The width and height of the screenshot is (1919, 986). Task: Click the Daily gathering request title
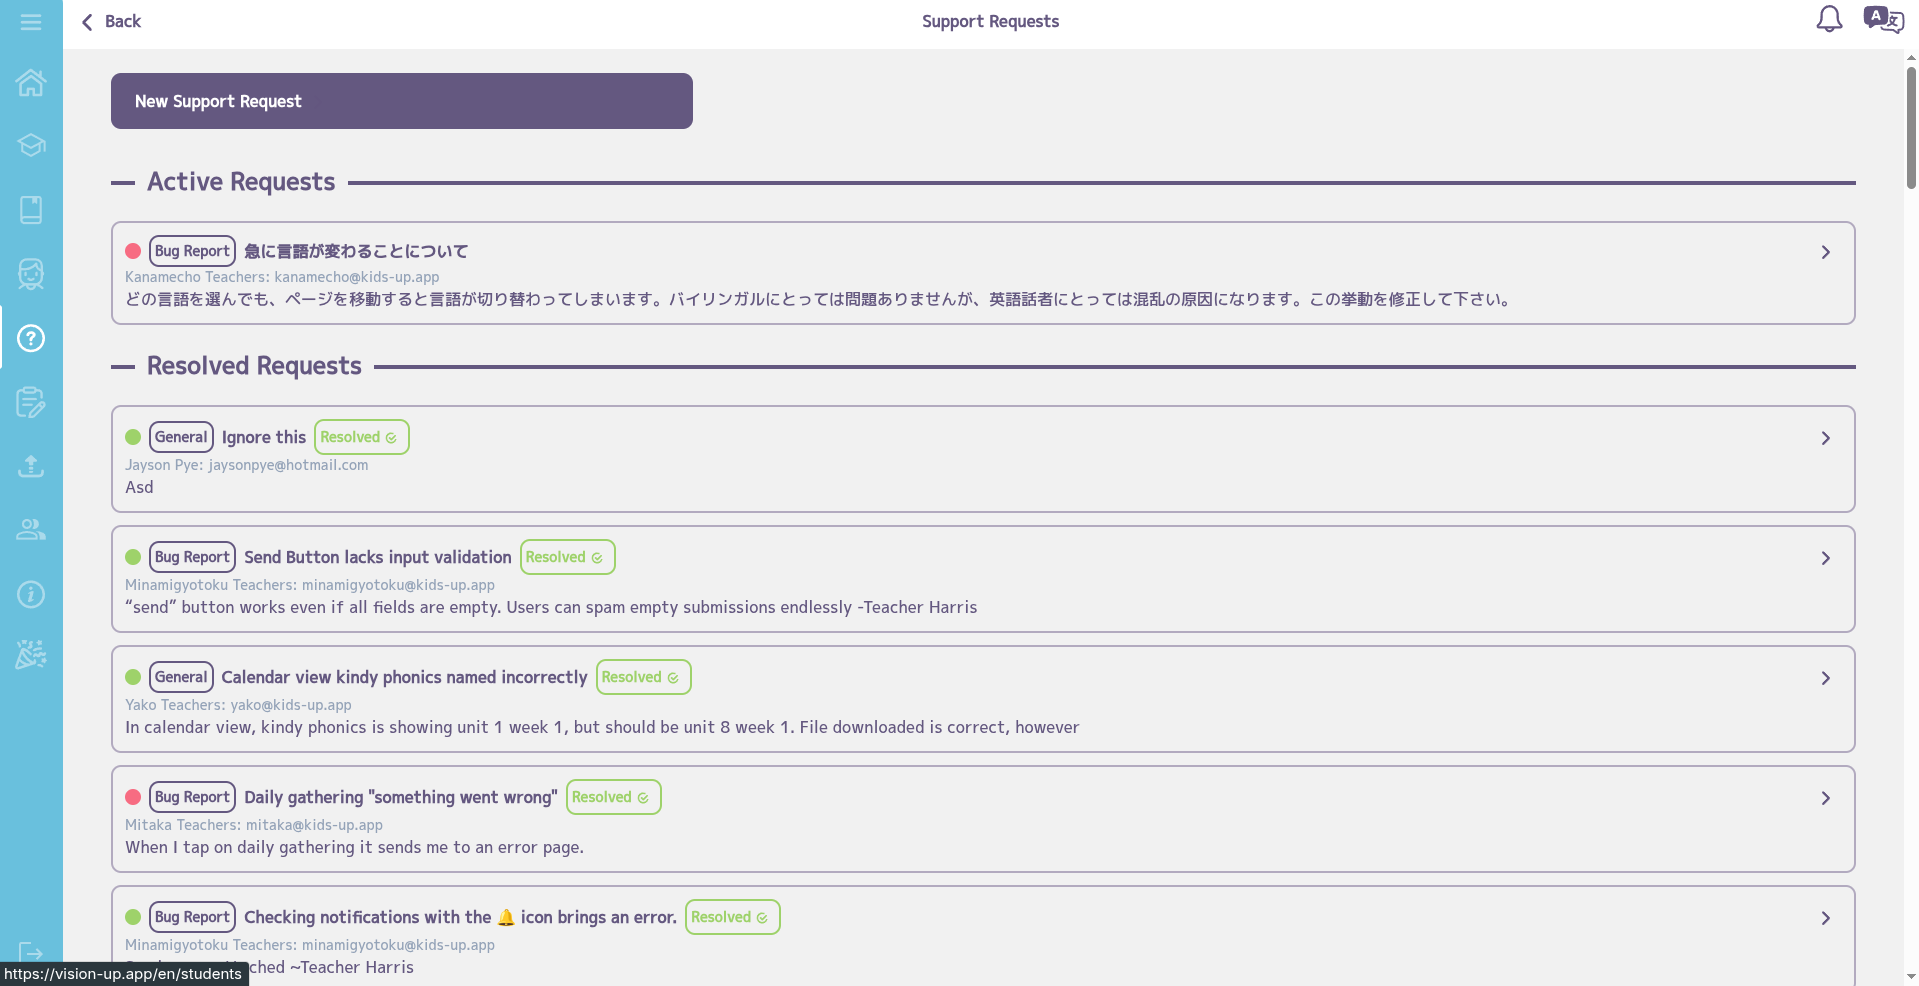point(400,798)
